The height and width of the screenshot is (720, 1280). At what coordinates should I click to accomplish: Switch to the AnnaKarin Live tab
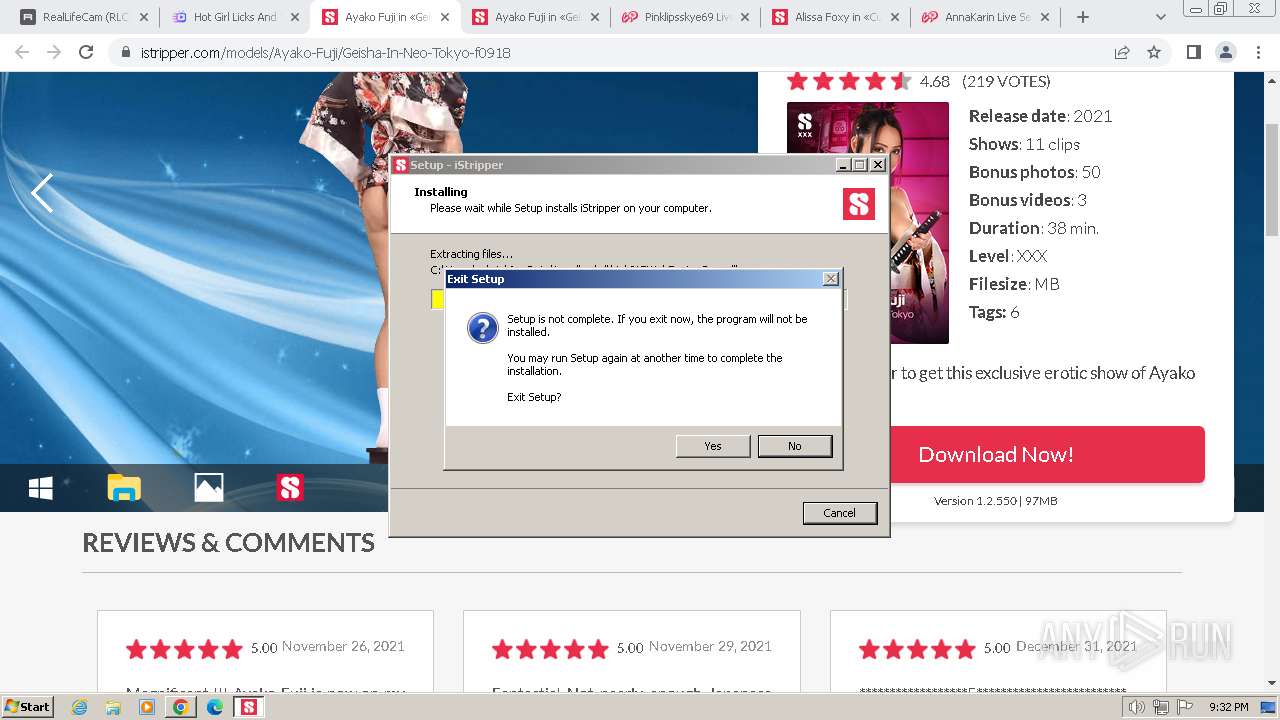coord(984,17)
